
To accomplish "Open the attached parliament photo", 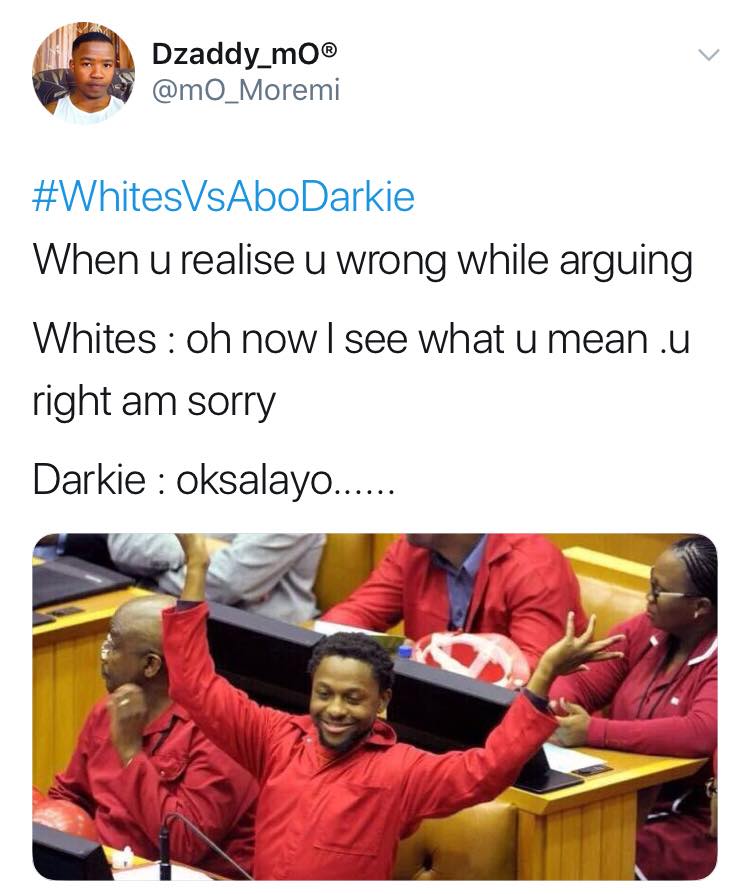I will (375, 706).
